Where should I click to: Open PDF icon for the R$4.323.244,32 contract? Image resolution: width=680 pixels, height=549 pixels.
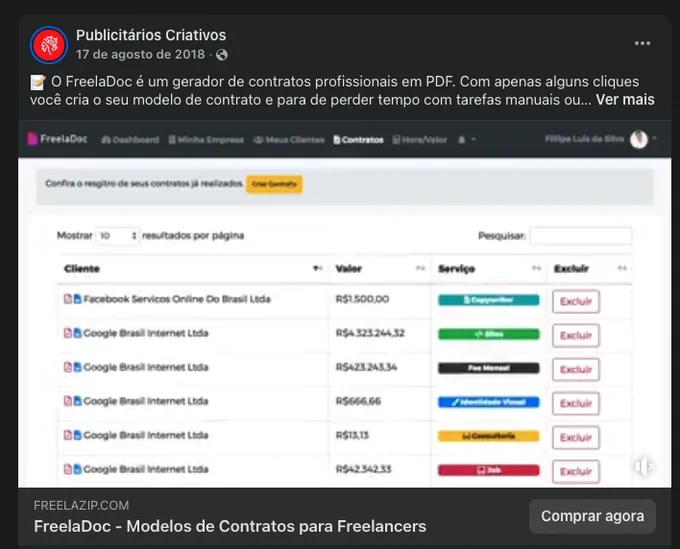click(68, 333)
